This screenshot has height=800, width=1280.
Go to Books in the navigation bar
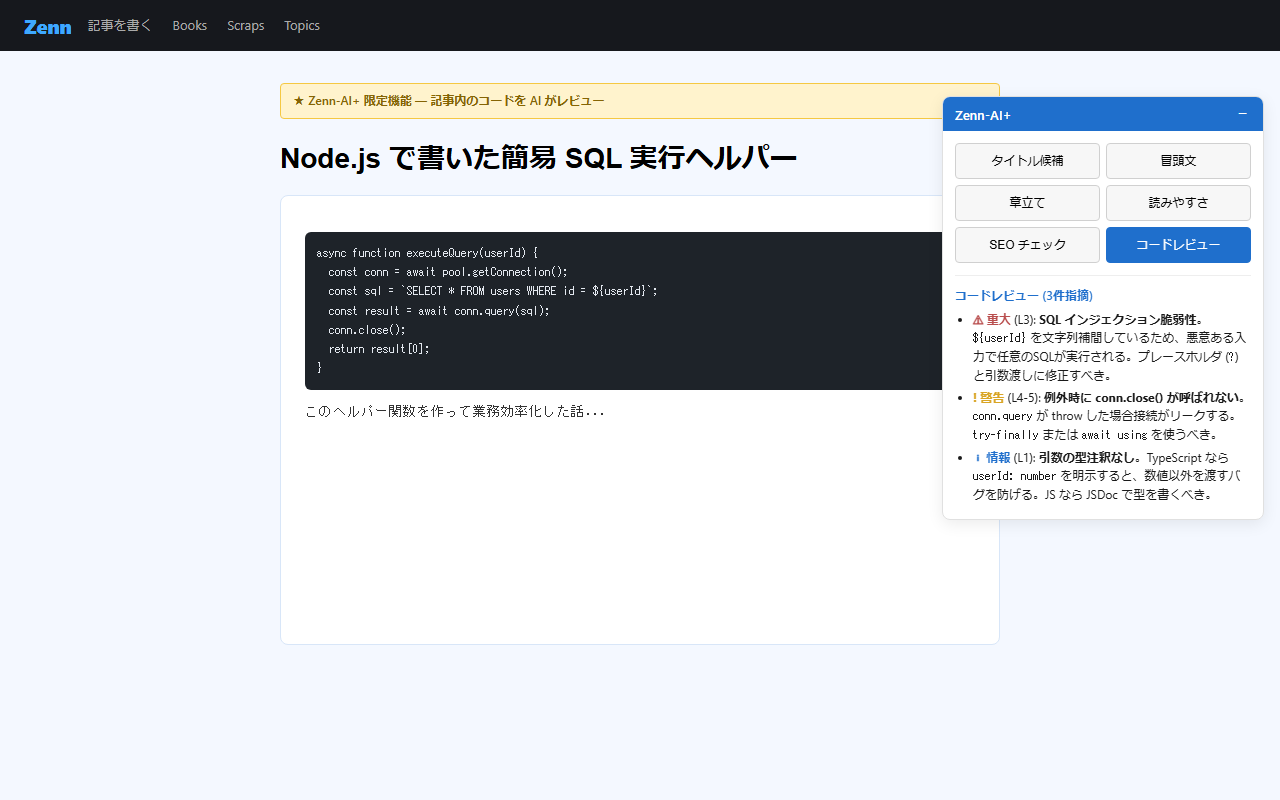tap(190, 26)
